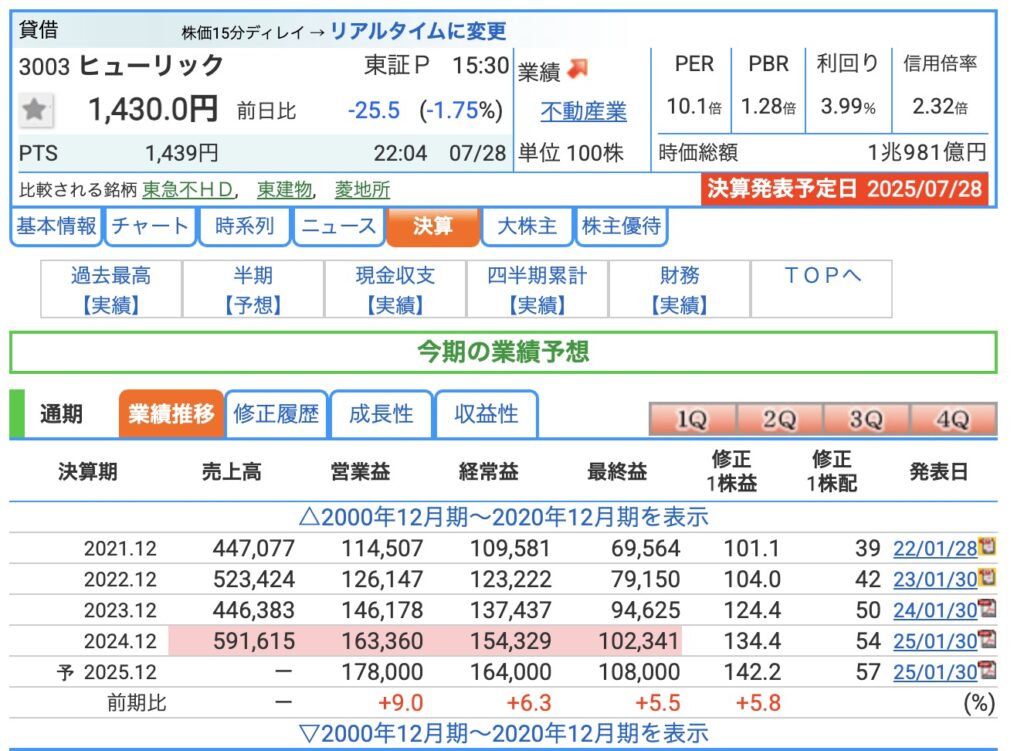1024x751 pixels.
Task: Click the 1Q quarter button
Action: click(692, 419)
